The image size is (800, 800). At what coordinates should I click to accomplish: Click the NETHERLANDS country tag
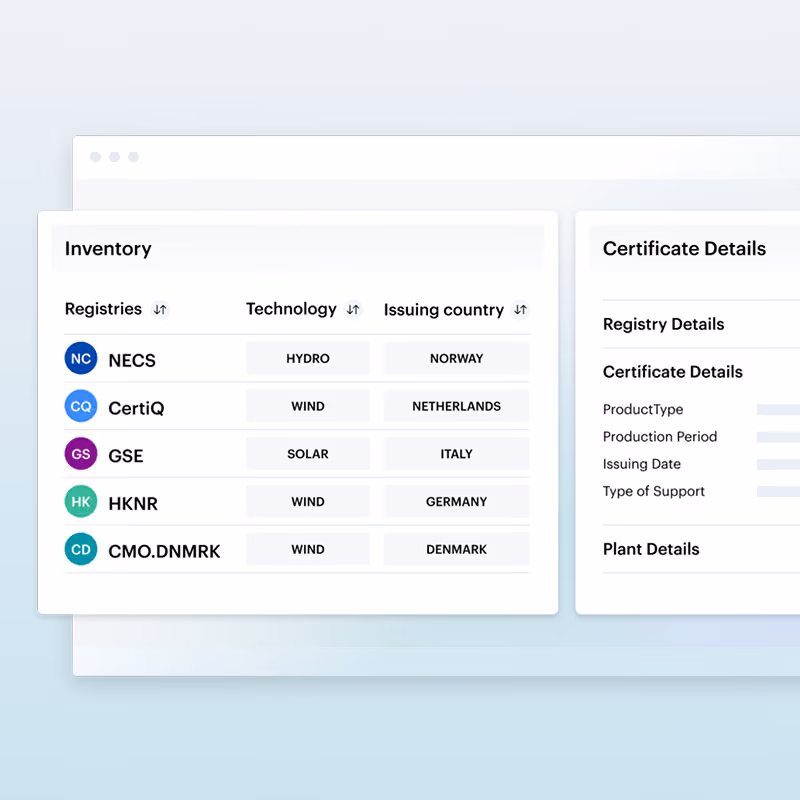pyautogui.click(x=457, y=406)
